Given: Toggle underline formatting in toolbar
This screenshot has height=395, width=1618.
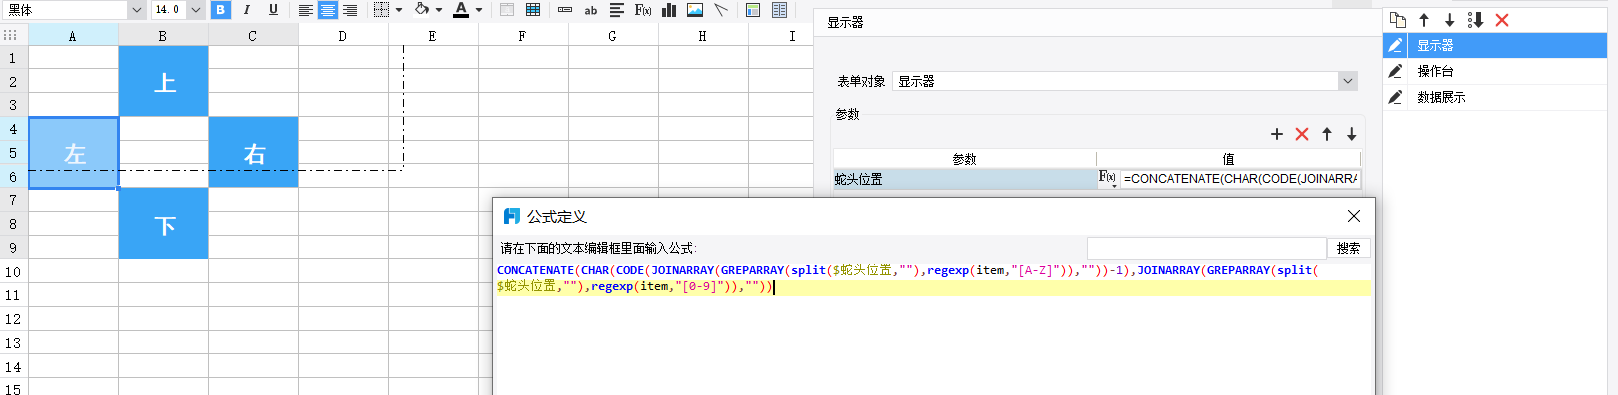Looking at the screenshot, I should coord(273,10).
